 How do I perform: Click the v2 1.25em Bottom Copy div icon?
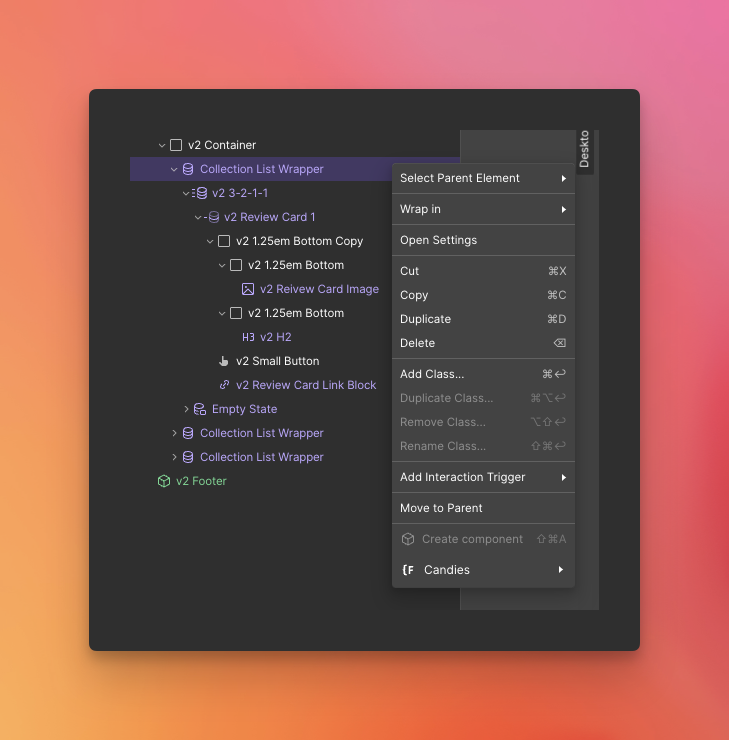pos(224,241)
